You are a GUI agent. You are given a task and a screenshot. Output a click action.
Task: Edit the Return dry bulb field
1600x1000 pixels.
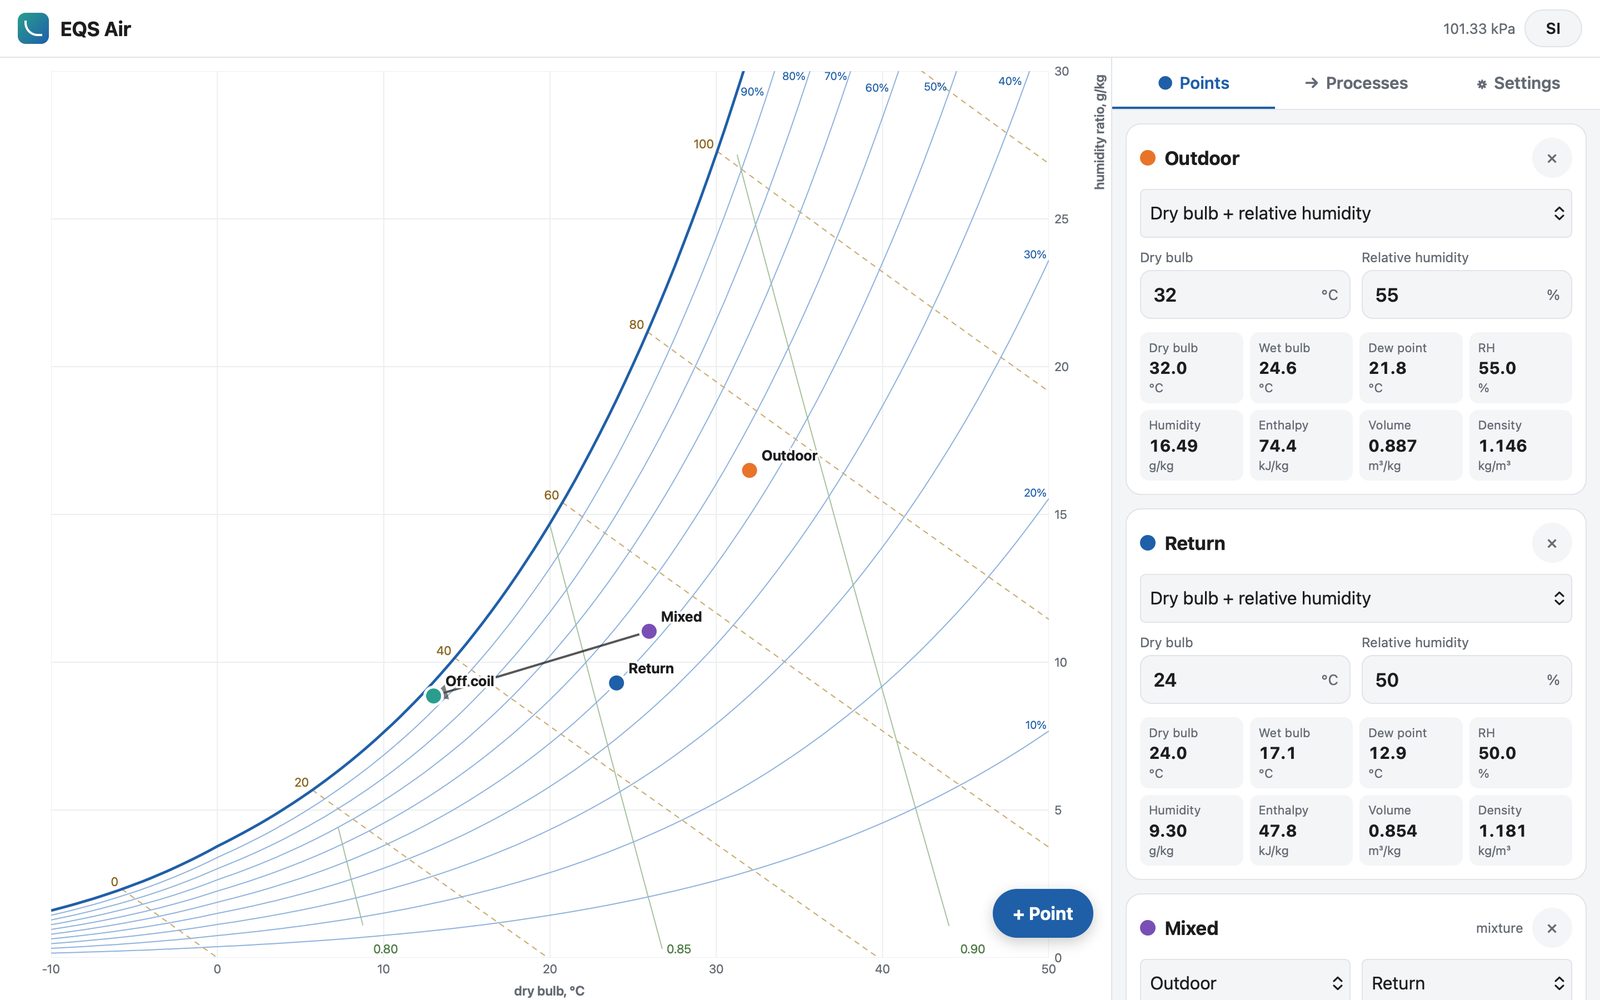[1245, 680]
